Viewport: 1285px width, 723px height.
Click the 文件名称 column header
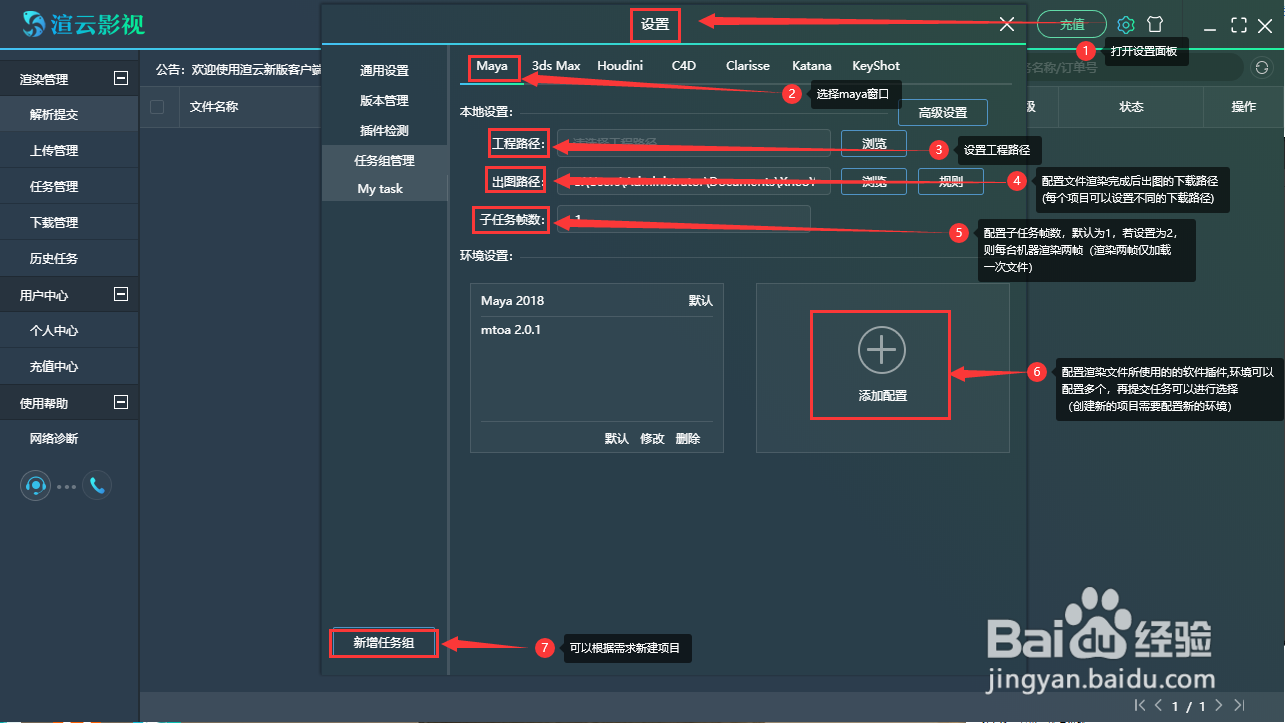click(214, 107)
